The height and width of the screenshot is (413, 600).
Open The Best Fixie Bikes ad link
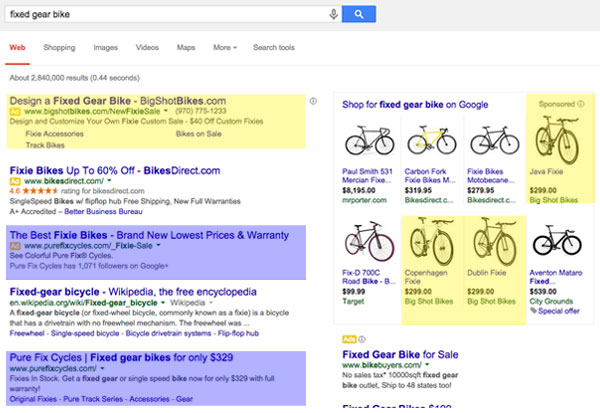click(149, 235)
